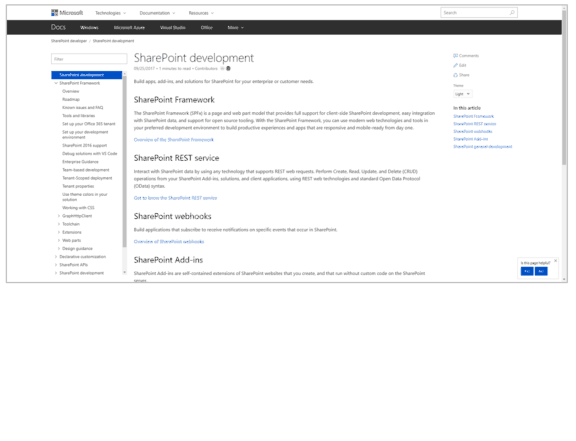This screenshot has width=576, height=441.
Task: Open Visual Studio in the Docs navigation bar
Action: tap(173, 28)
